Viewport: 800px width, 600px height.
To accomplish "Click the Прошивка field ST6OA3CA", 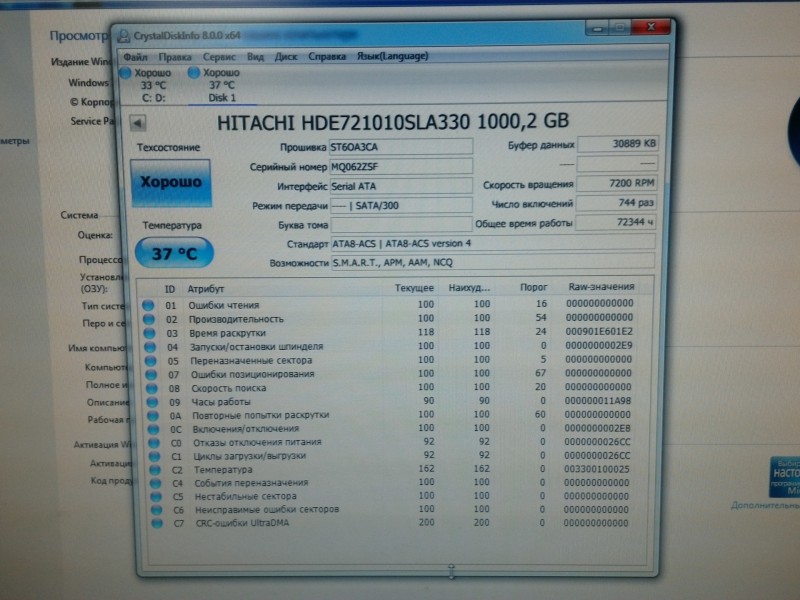I will tap(401, 147).
